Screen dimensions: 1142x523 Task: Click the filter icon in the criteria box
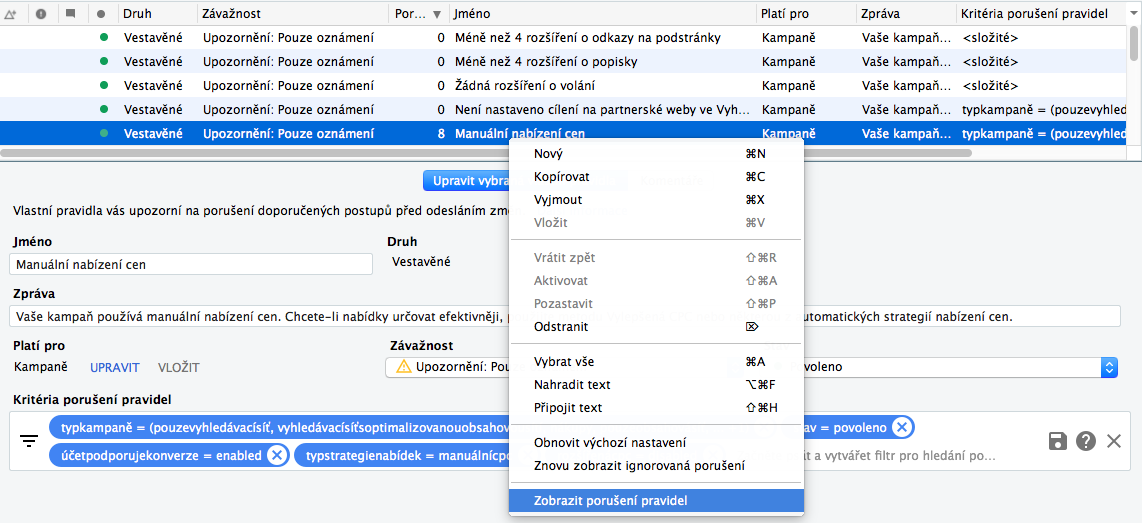[28, 441]
